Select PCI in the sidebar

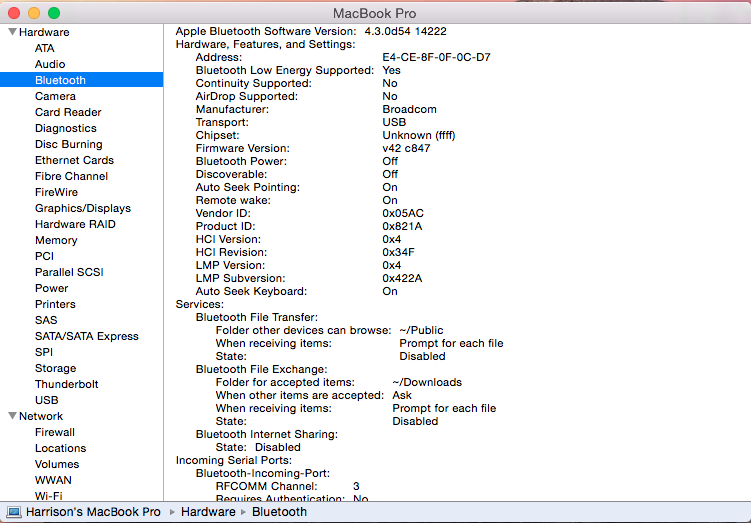click(x=44, y=256)
